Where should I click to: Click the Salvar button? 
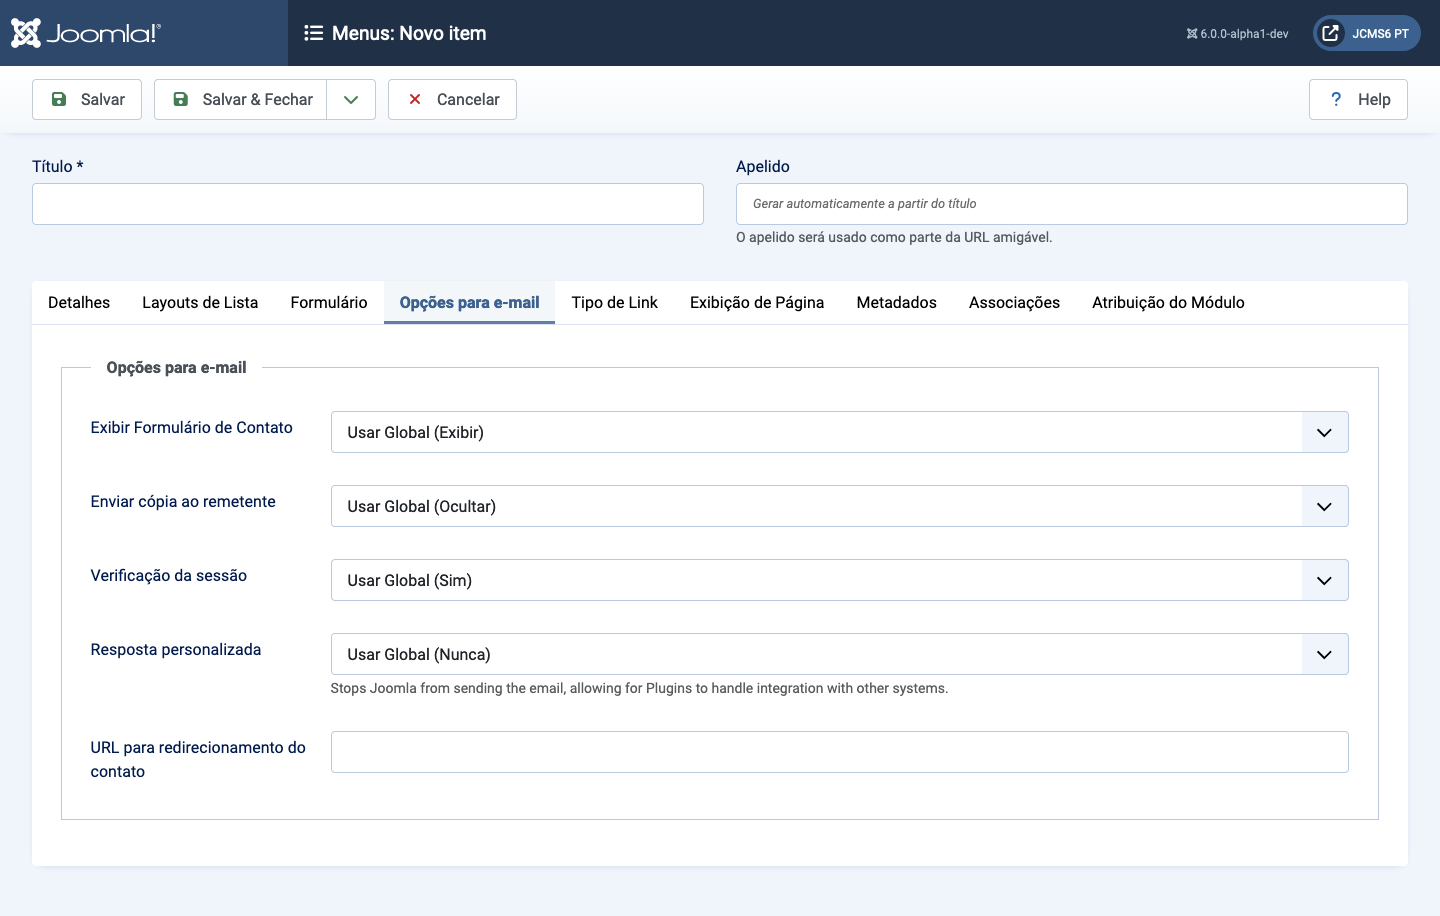[x=87, y=99]
